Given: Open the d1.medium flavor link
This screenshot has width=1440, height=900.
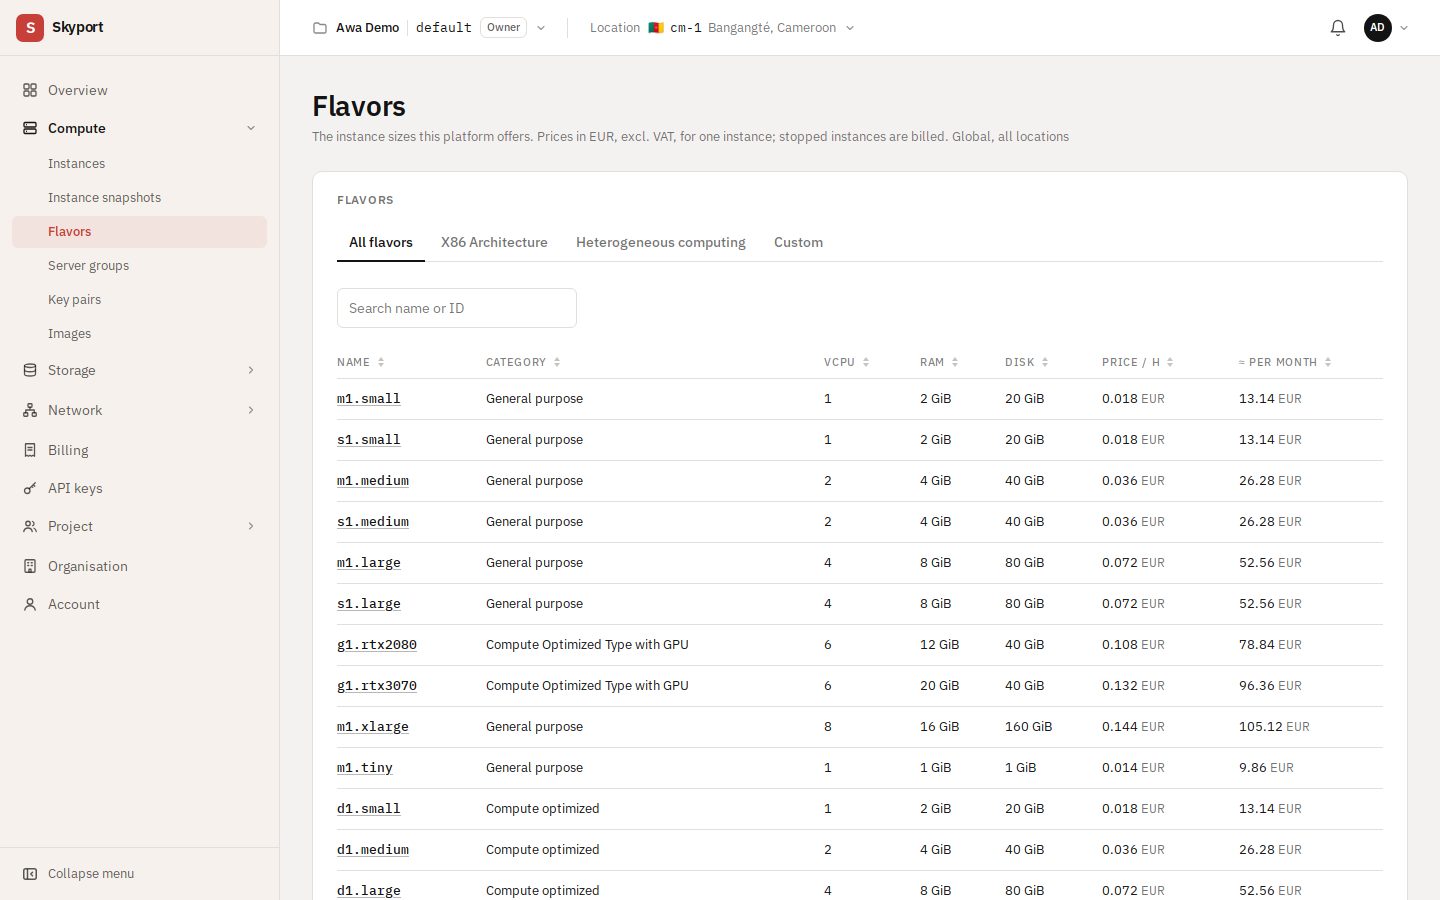Looking at the screenshot, I should click(x=373, y=850).
